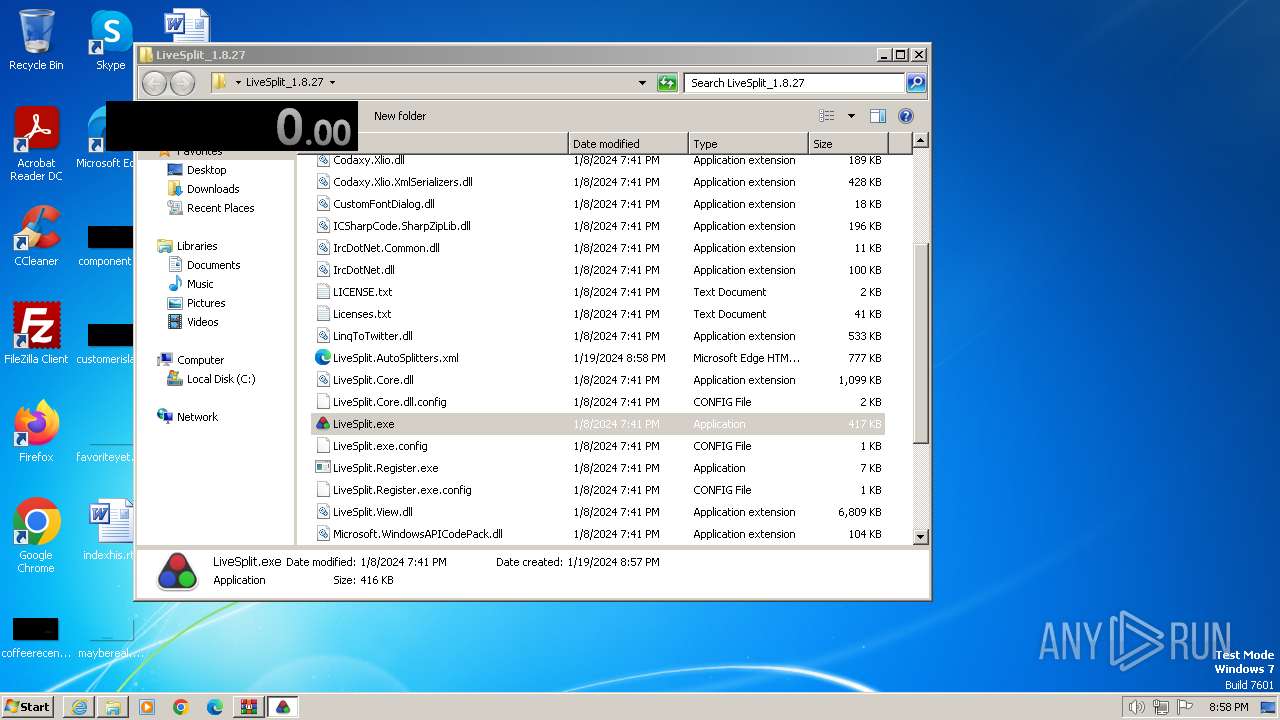
Task: Expand the LiveSplit_1.8.27 breadcrumb arrow
Action: 332,83
